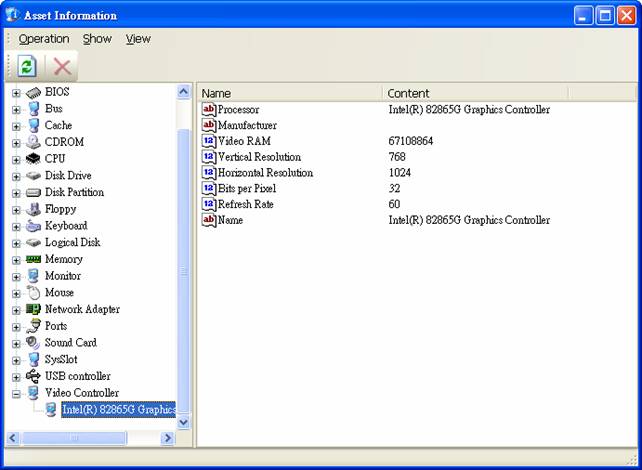Viewport: 642px width, 470px height.
Task: Click the tree scroll up arrow
Action: (x=183, y=92)
